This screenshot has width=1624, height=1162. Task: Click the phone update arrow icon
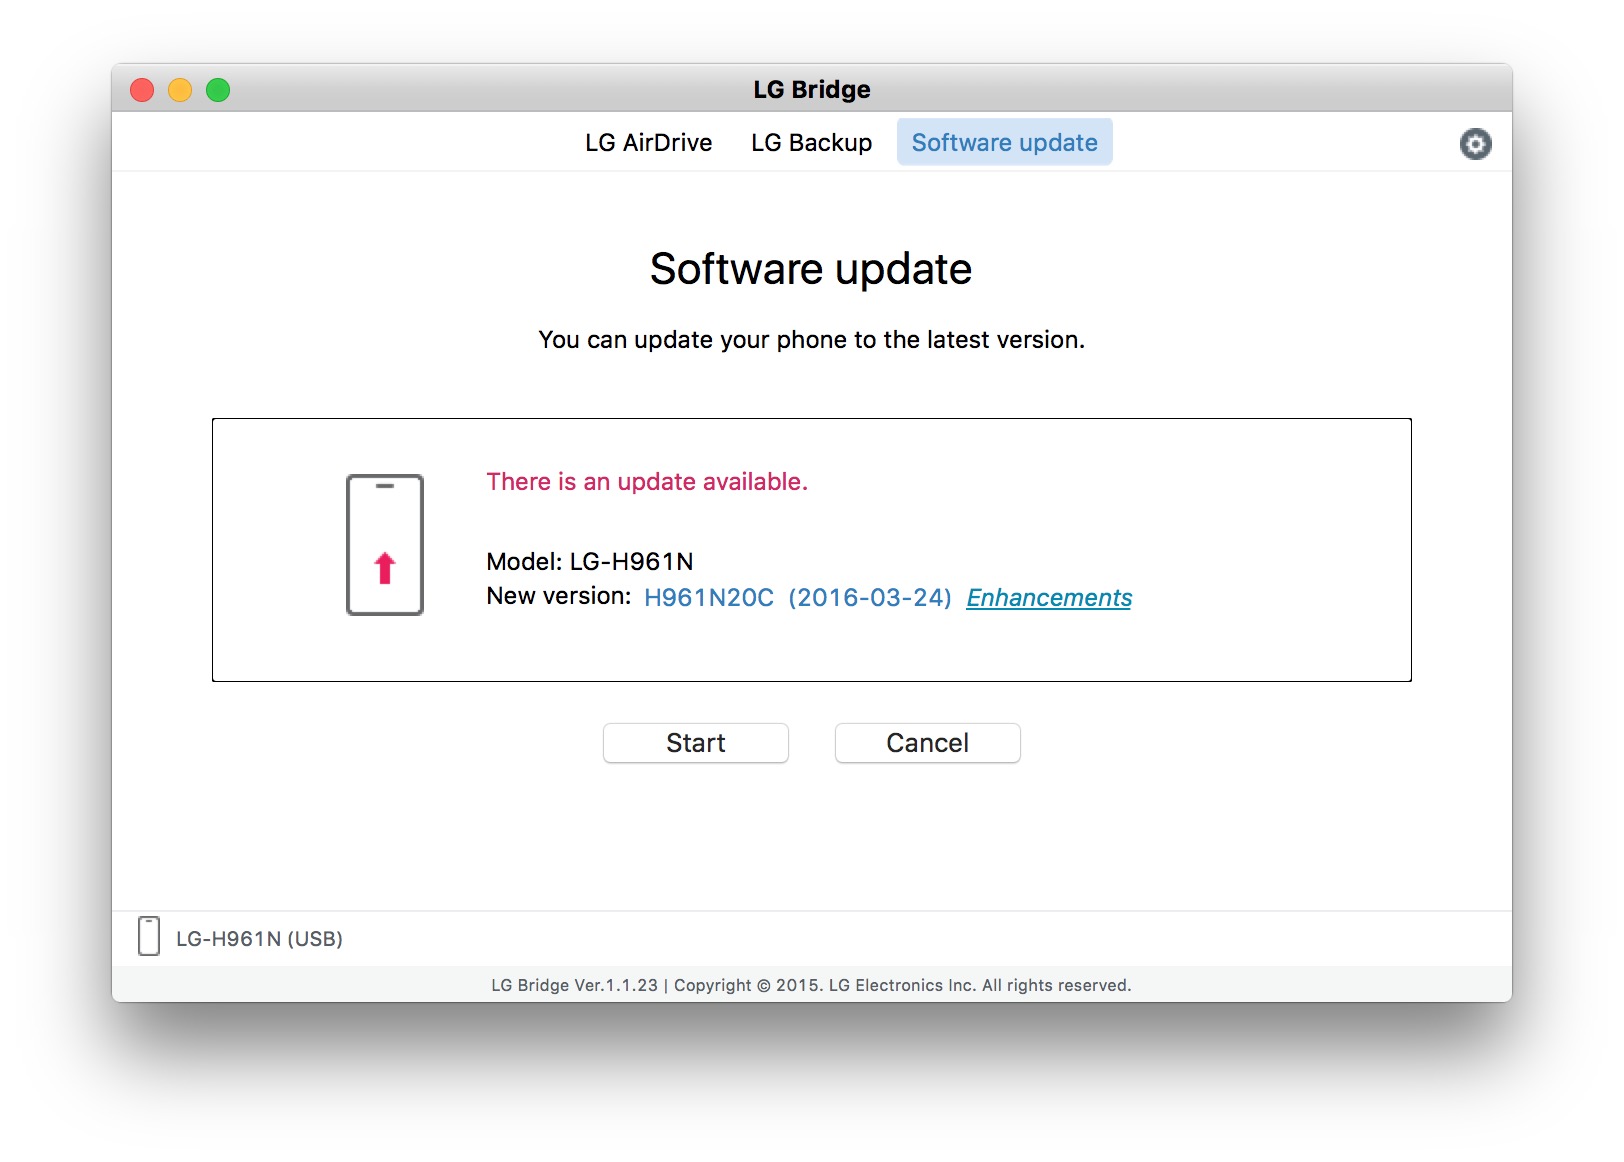coord(385,545)
